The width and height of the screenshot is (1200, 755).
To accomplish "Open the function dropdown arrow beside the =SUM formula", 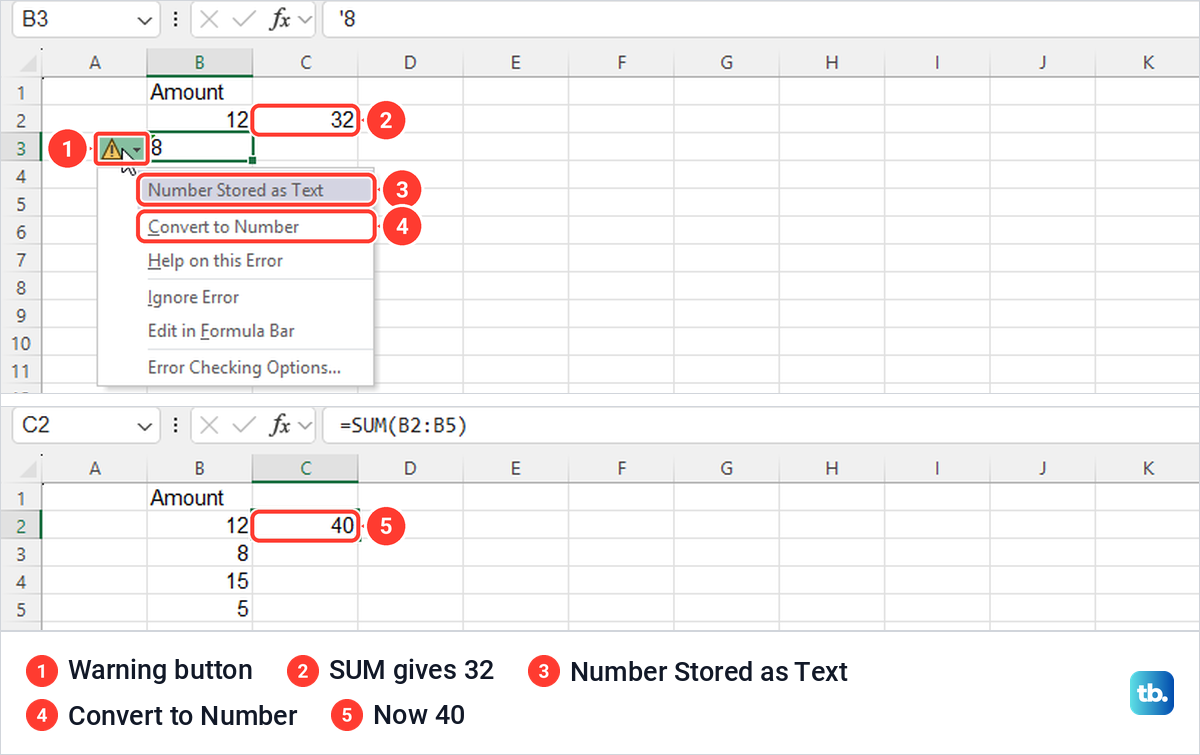I will pos(304,426).
